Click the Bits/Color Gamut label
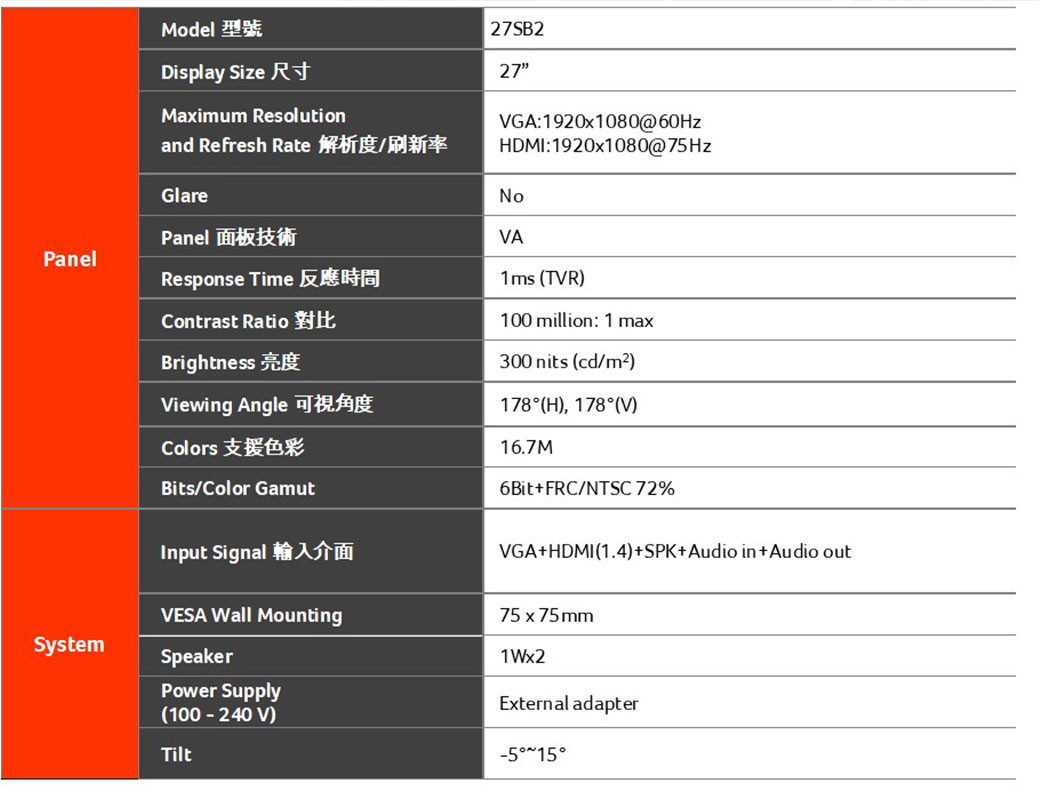The width and height of the screenshot is (1040, 803). pyautogui.click(x=238, y=489)
